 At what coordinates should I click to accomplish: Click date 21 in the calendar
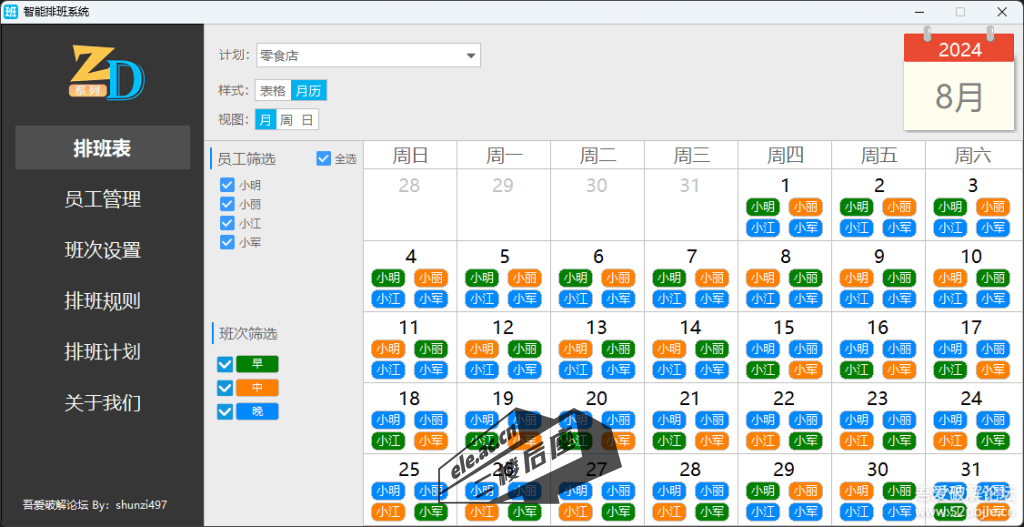coord(690,398)
